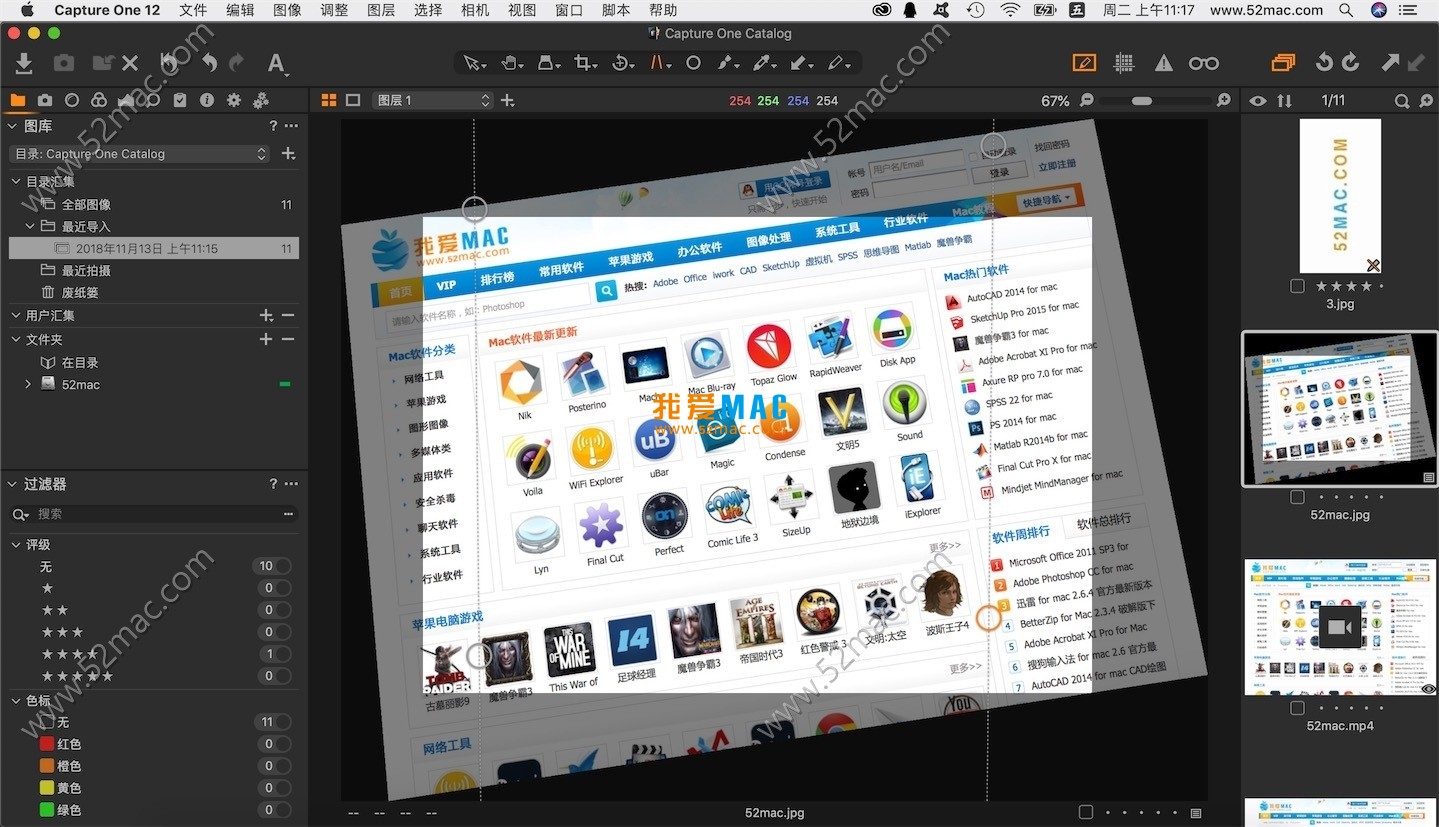Select the Apply adjustments arrow tool
This screenshot has height=827, width=1439.
(x=801, y=63)
